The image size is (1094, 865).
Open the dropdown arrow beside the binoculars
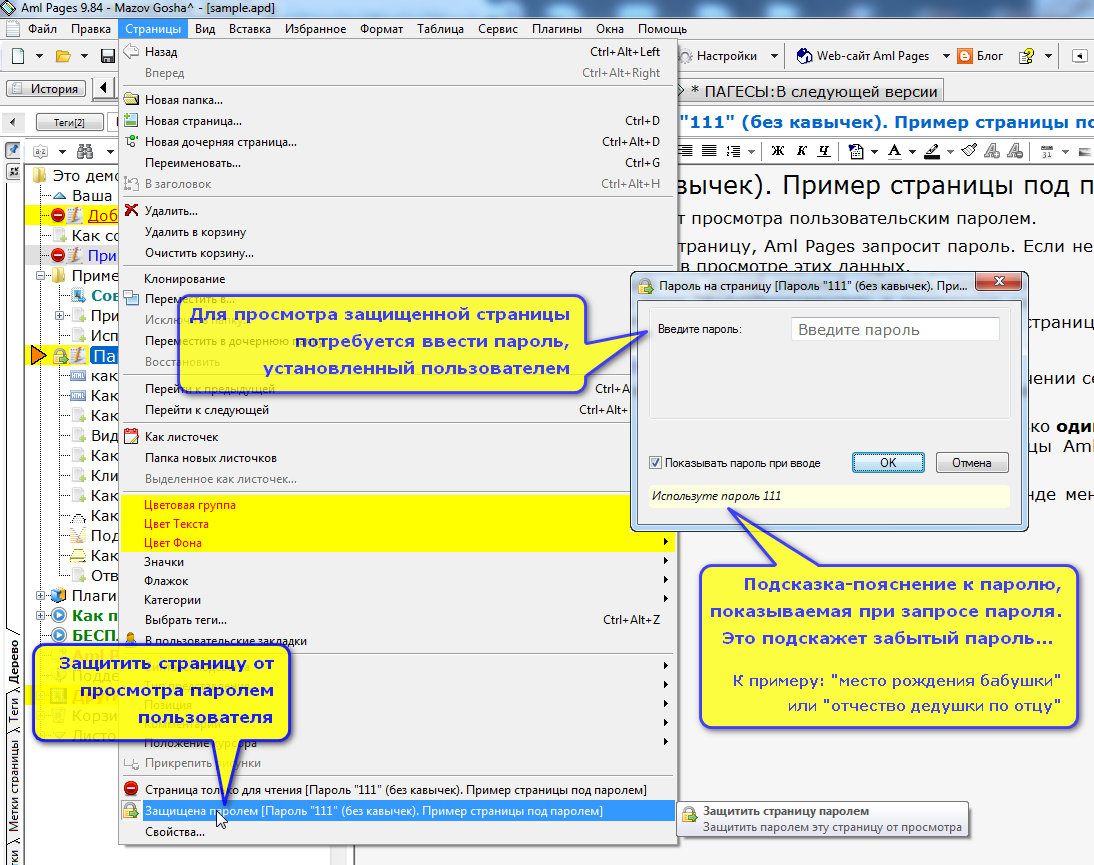coord(110,151)
